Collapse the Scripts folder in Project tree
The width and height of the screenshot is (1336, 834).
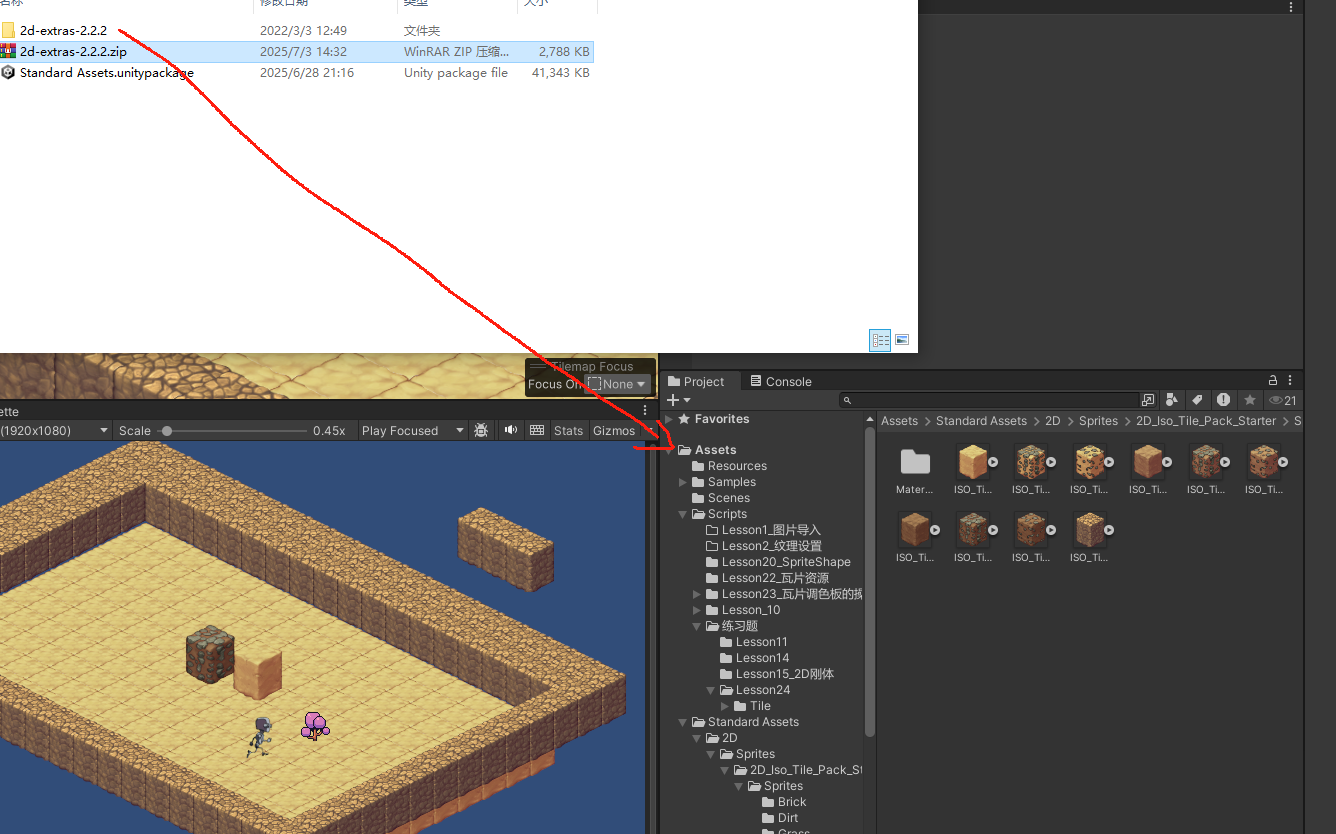tap(682, 513)
